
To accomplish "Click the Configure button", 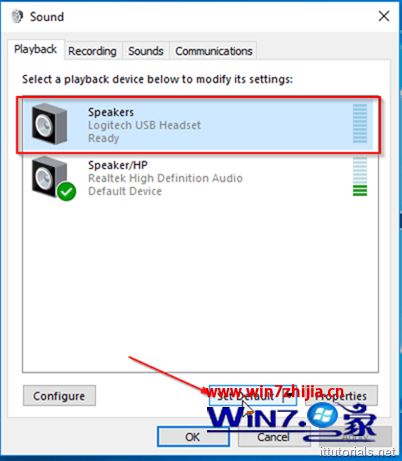I will 59,396.
